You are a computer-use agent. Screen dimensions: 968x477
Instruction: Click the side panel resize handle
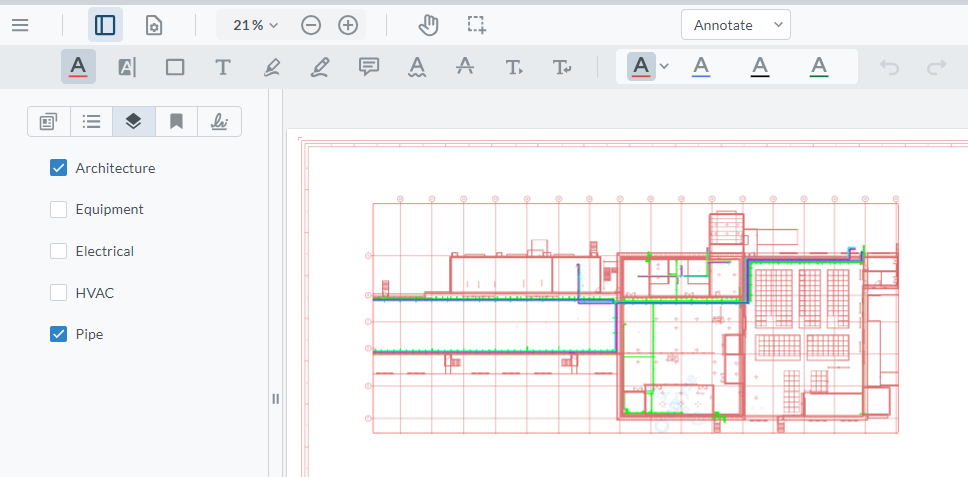click(275, 399)
